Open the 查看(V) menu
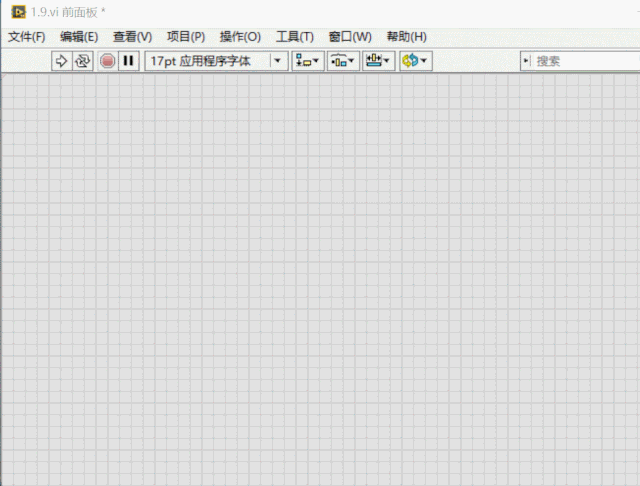Image resolution: width=640 pixels, height=486 pixels. (132, 37)
